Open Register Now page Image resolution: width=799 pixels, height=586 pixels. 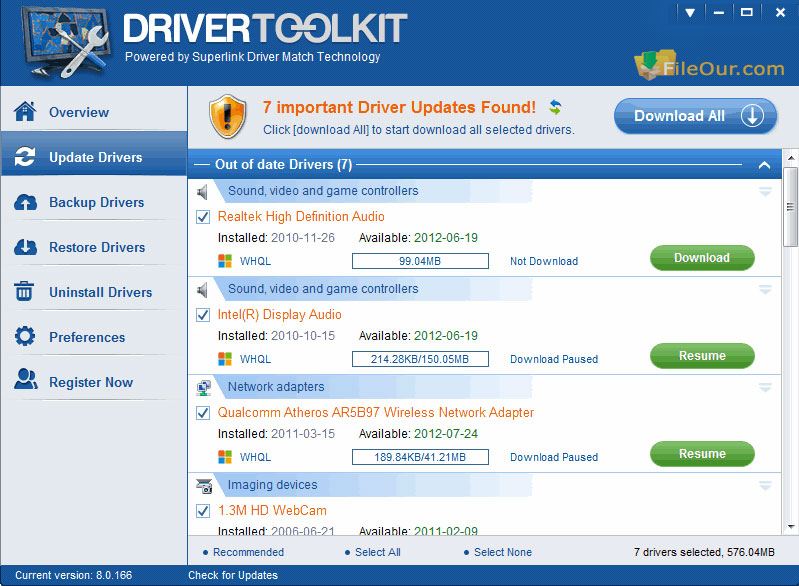tap(94, 382)
